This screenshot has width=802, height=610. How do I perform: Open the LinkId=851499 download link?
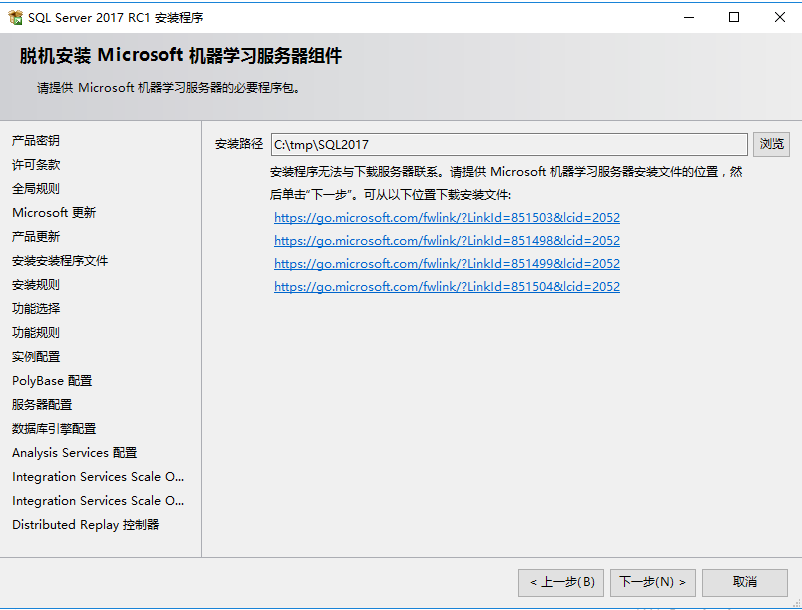click(447, 263)
